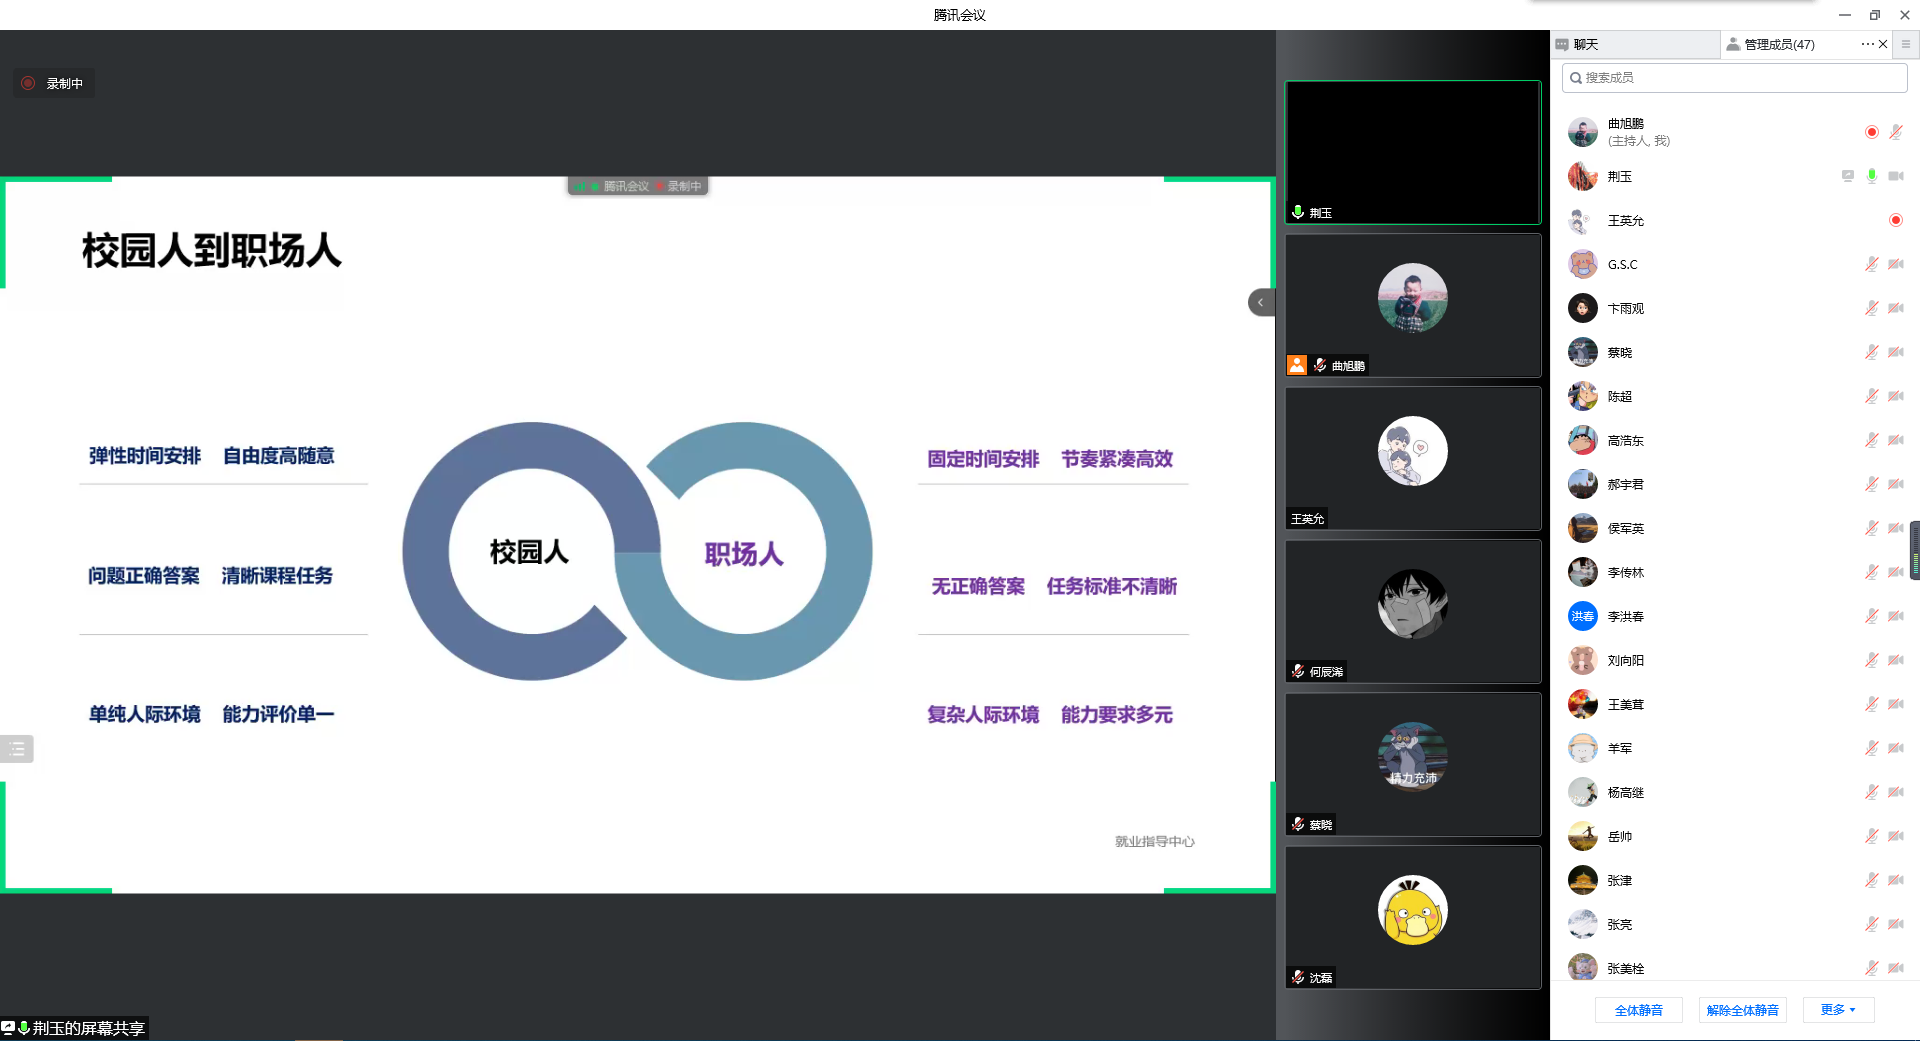Click the slide outline list icon at left
Image resolution: width=1920 pixels, height=1041 pixels.
(x=17, y=748)
